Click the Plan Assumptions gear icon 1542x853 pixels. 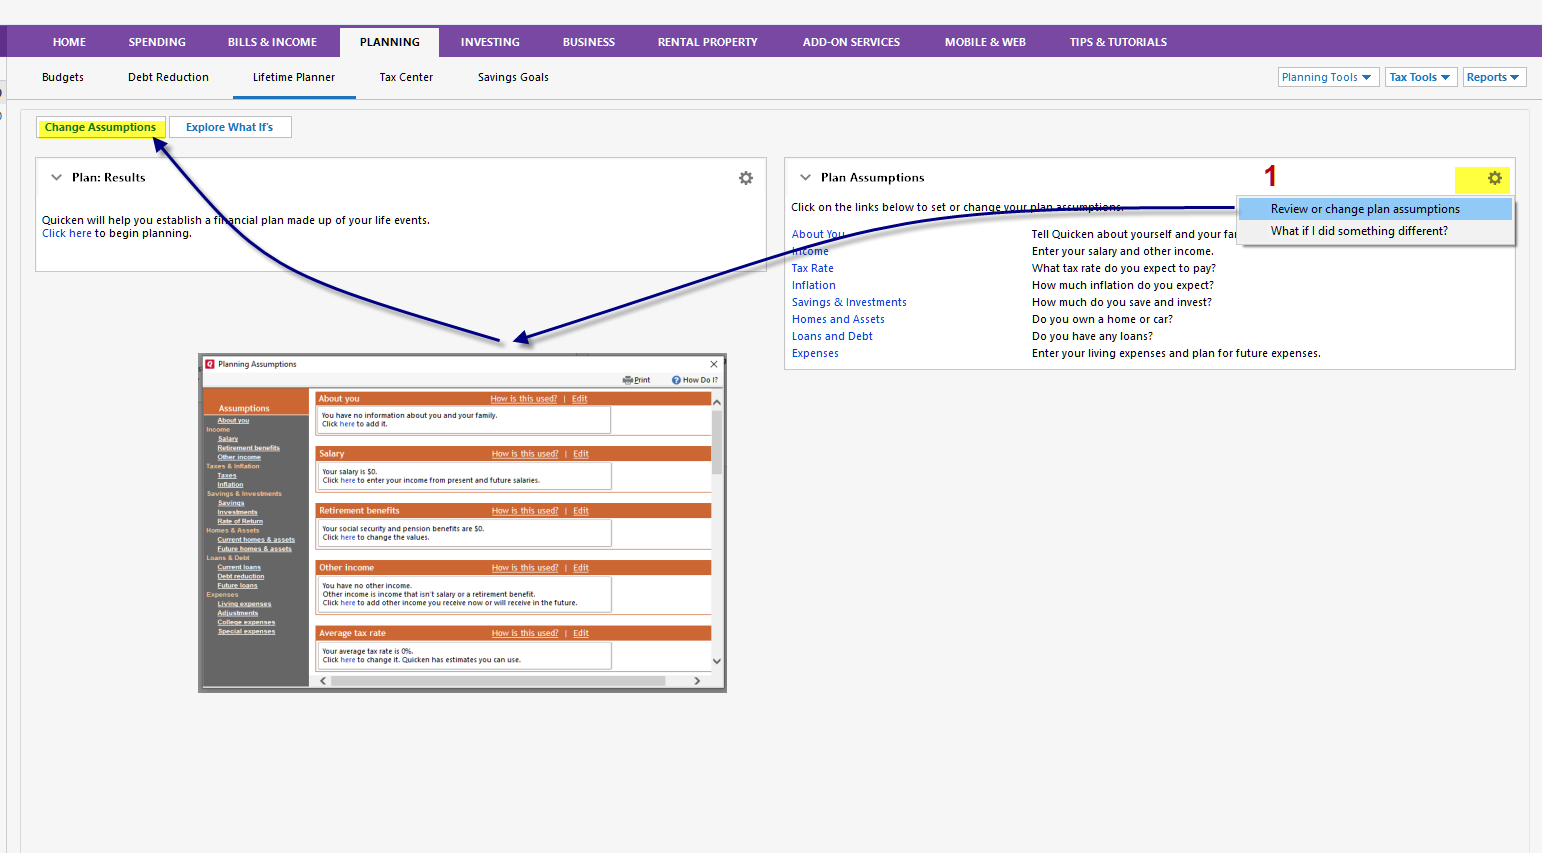coord(1495,178)
